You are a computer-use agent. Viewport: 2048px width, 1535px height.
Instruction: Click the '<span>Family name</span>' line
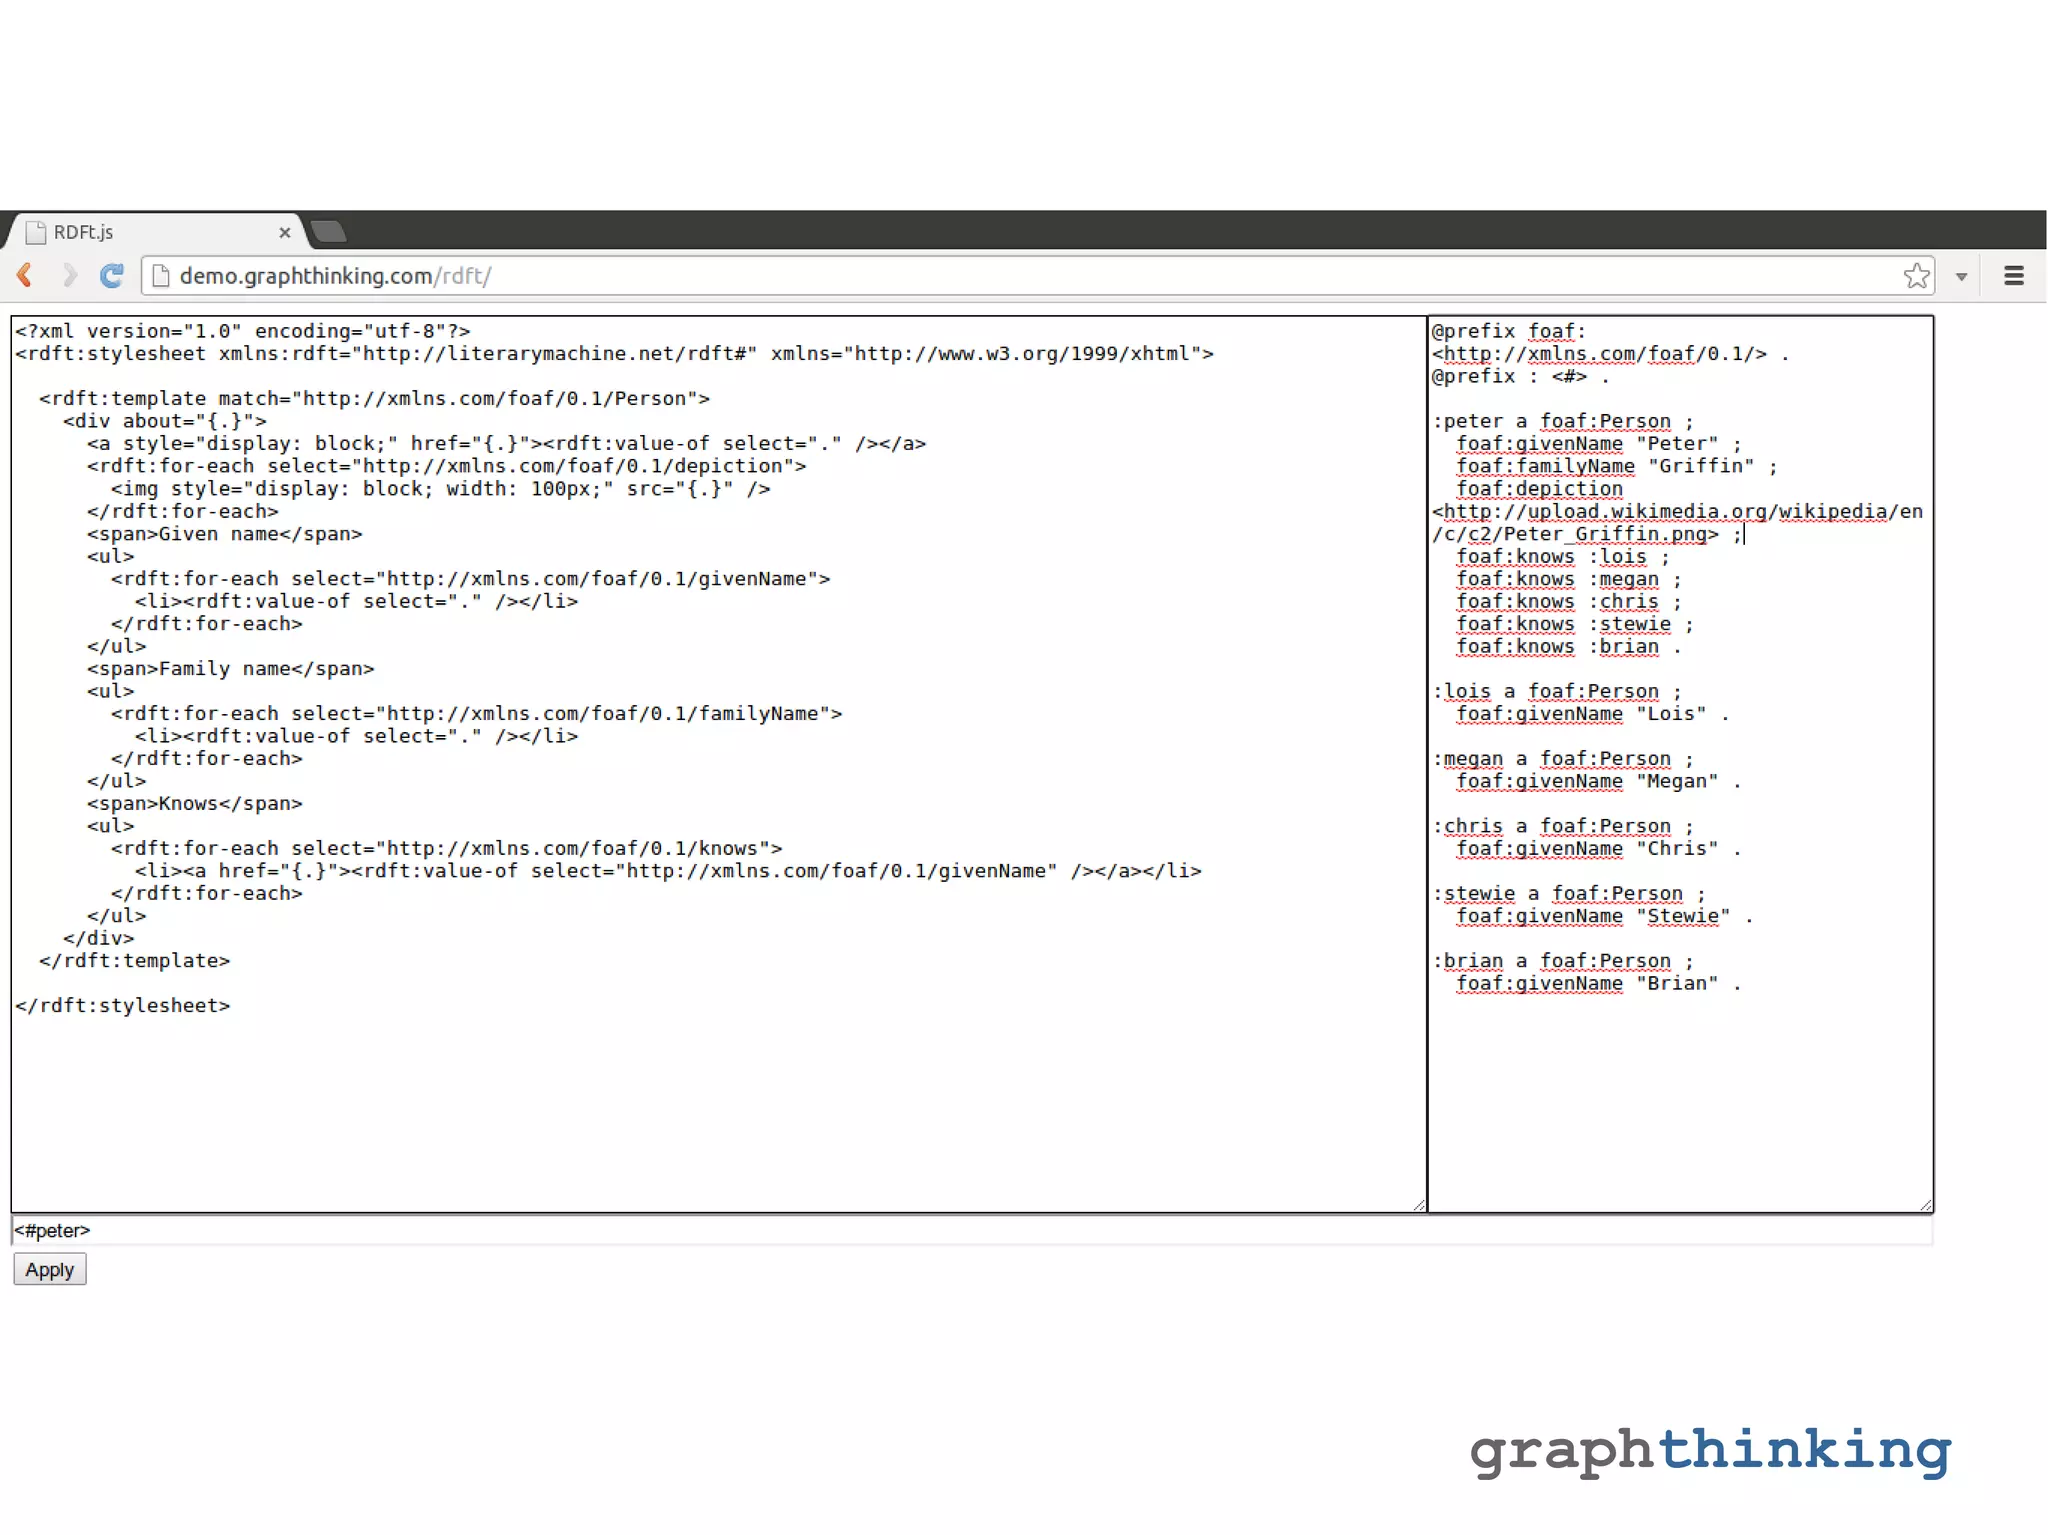(231, 668)
